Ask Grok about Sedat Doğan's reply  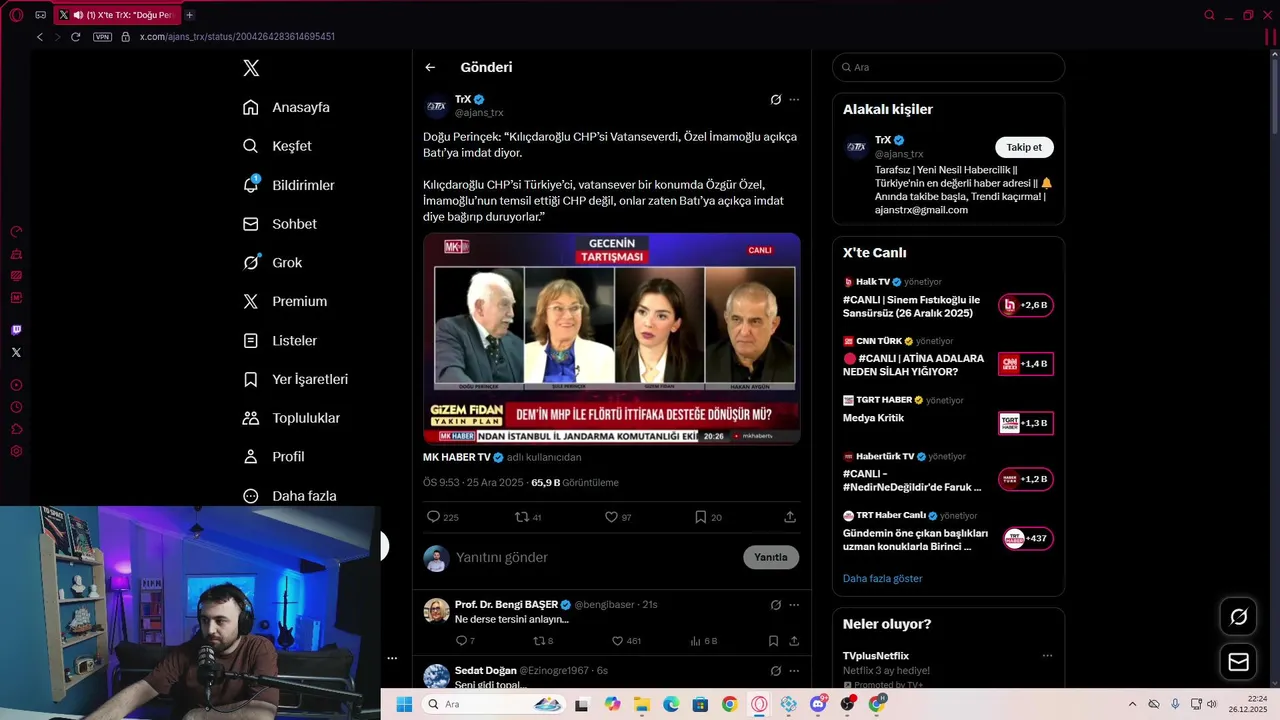(775, 671)
